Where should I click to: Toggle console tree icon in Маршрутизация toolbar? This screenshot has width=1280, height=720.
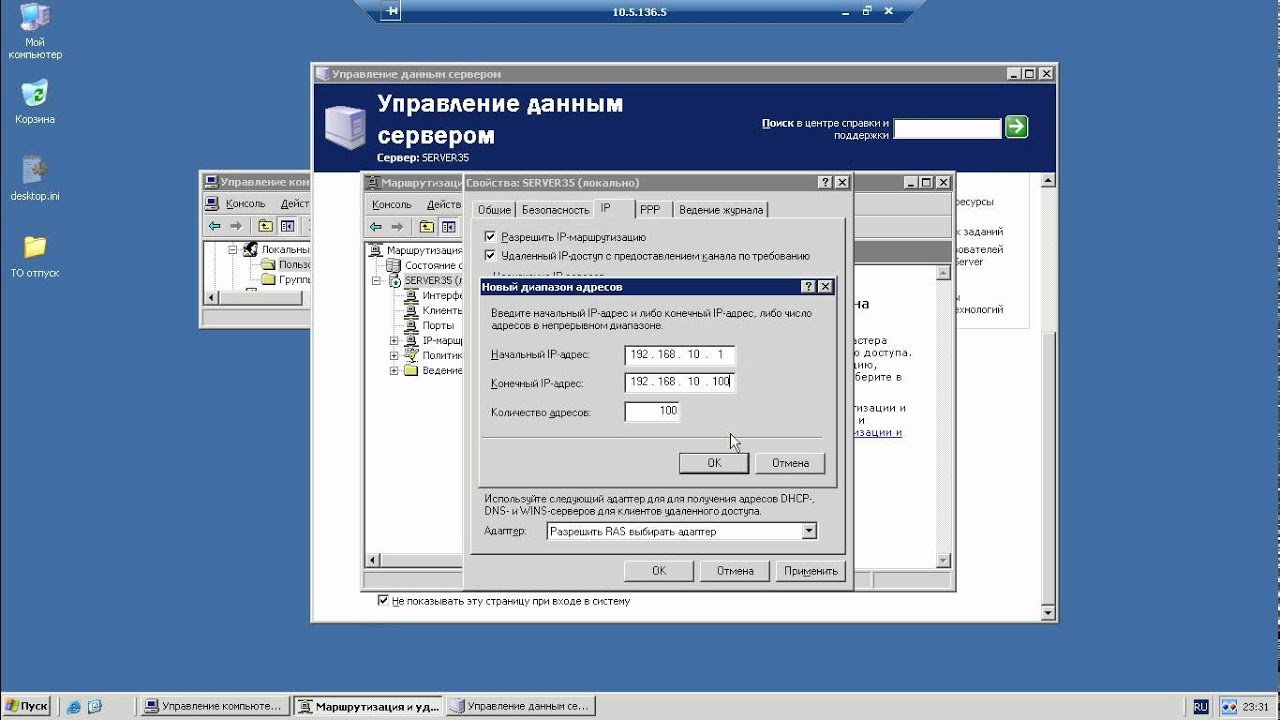click(449, 227)
